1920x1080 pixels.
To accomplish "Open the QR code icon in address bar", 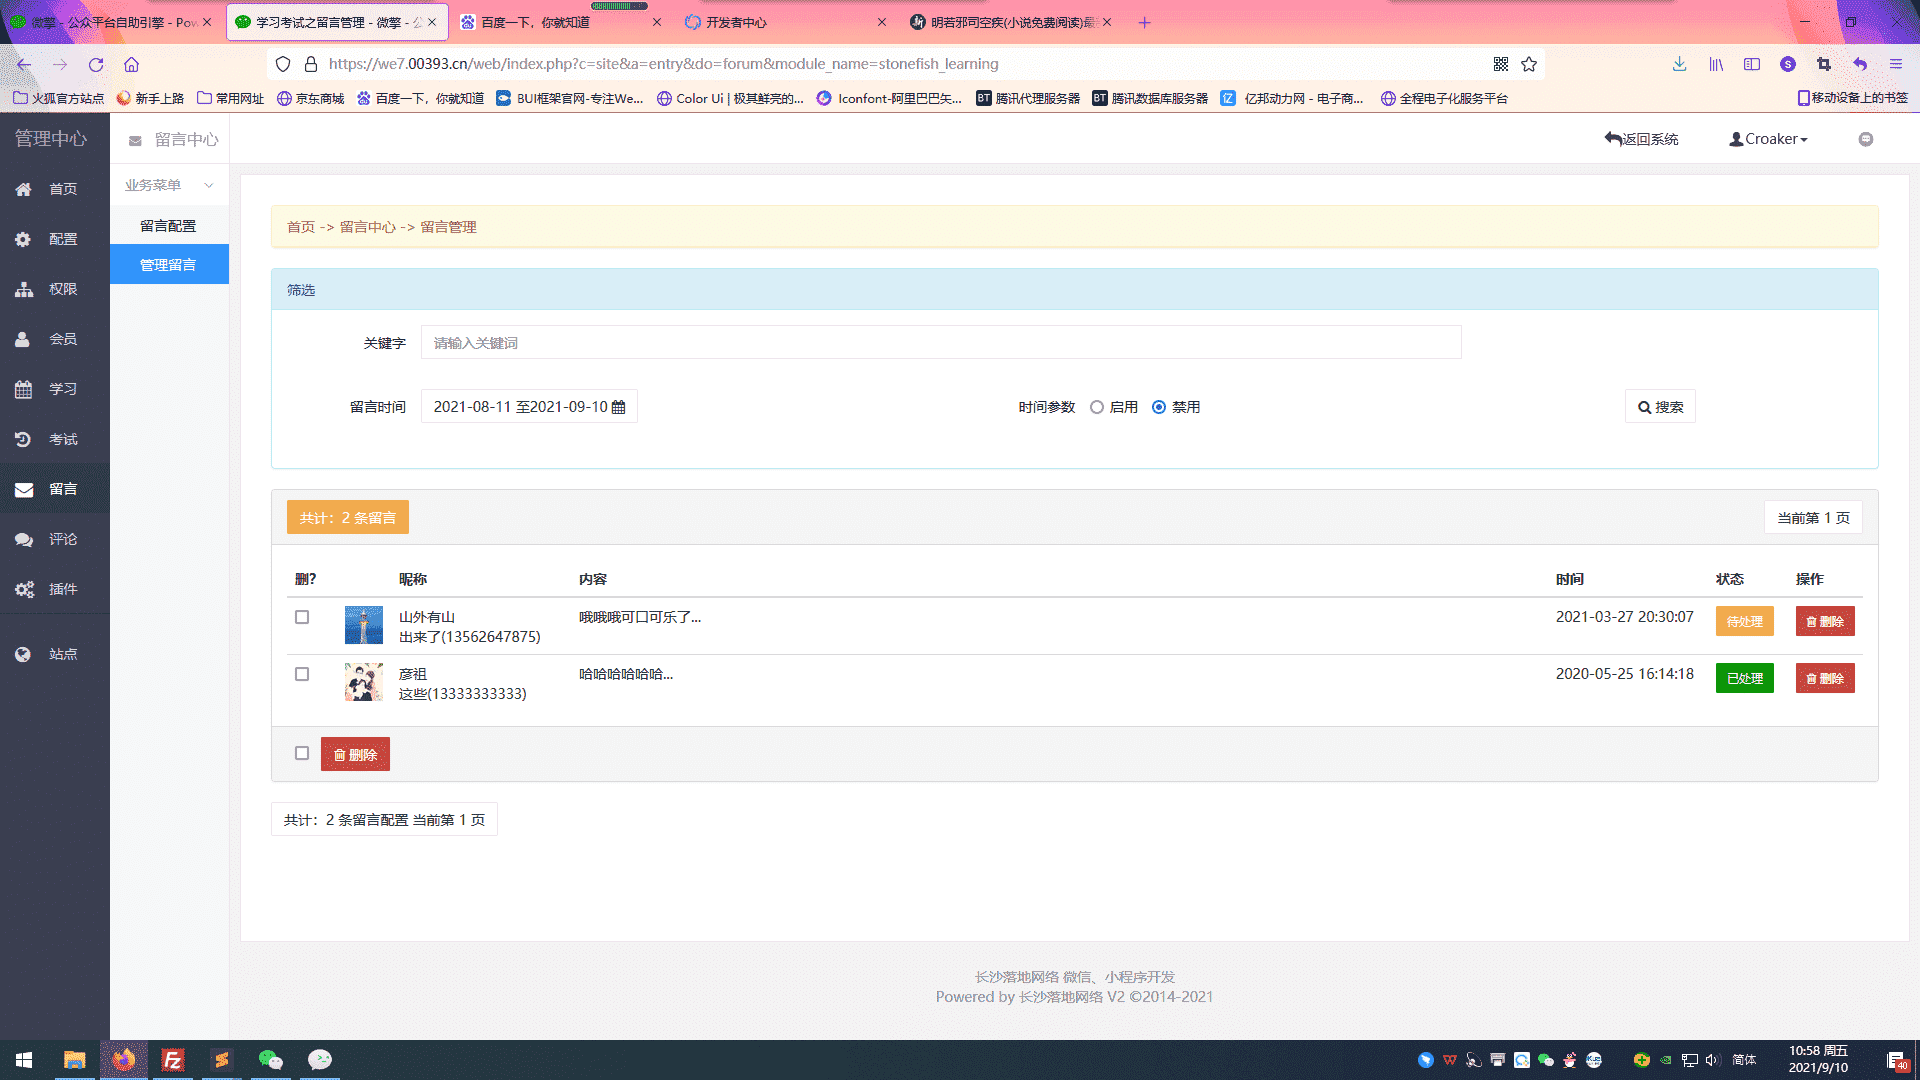I will [1501, 64].
